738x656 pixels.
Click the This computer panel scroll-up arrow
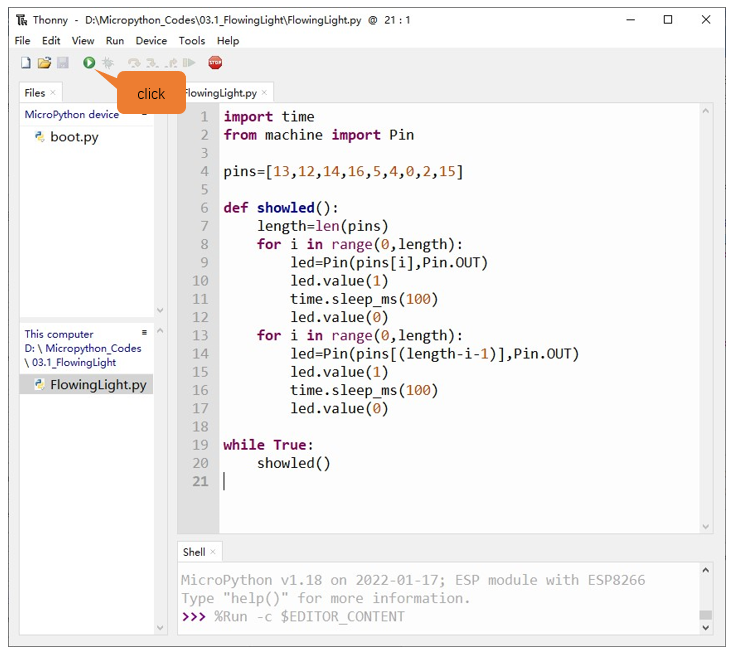(160, 331)
